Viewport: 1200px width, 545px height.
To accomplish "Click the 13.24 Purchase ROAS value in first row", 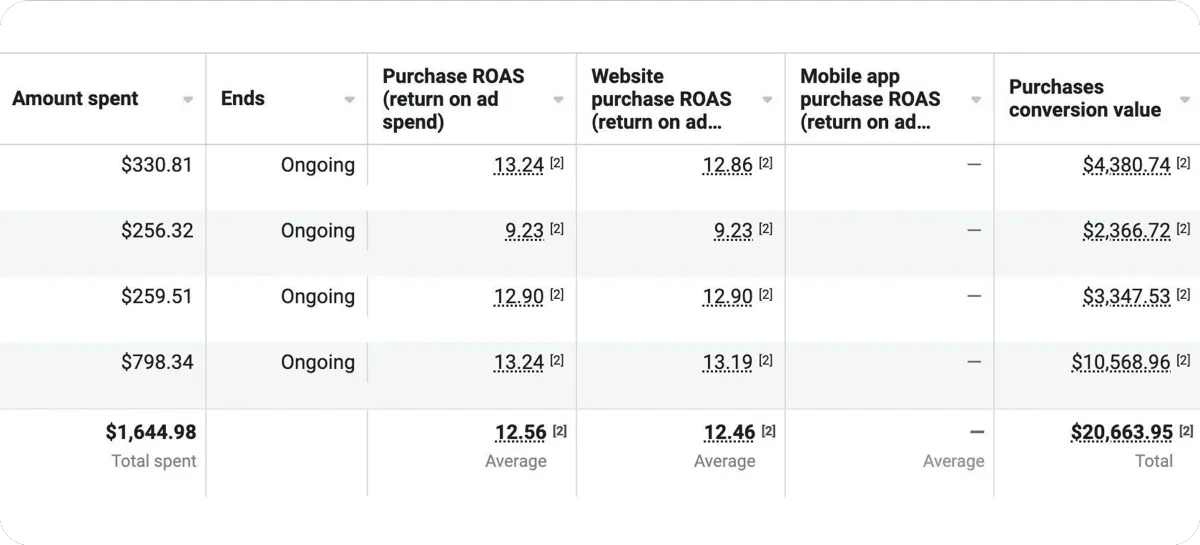I will [519, 165].
